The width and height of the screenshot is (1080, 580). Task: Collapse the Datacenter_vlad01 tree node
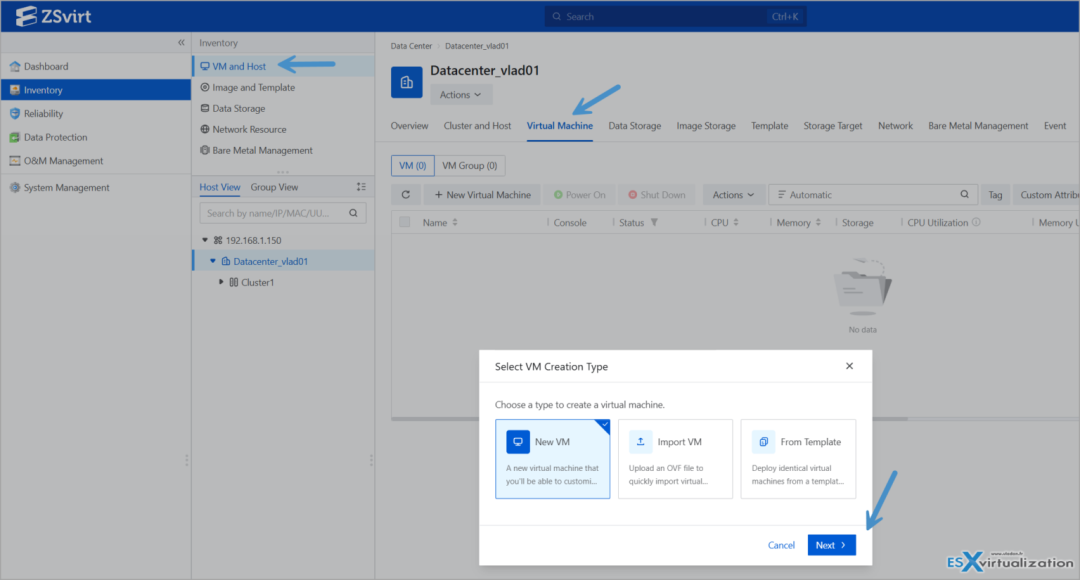coord(213,261)
